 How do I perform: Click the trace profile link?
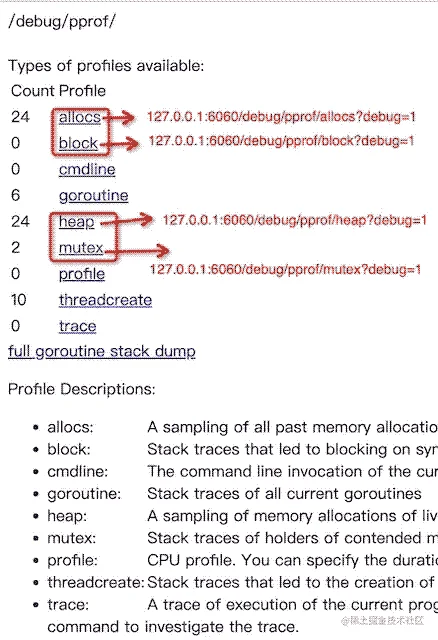pos(78,326)
